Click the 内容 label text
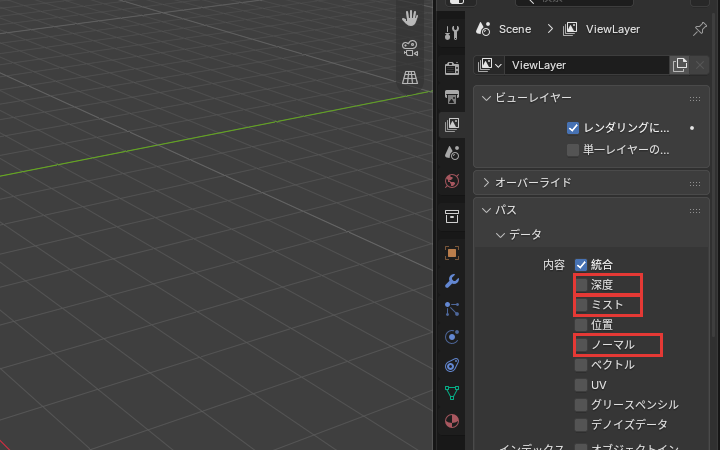The height and width of the screenshot is (450, 720). [554, 265]
